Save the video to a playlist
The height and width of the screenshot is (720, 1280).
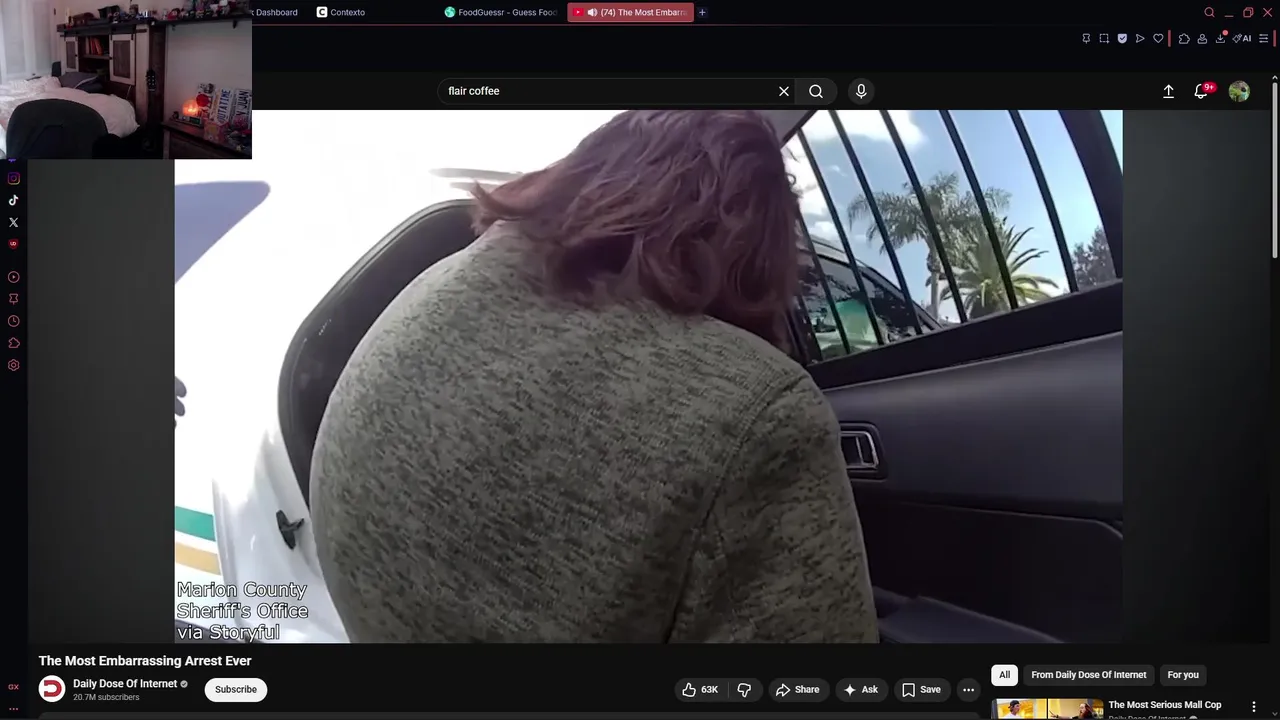click(921, 690)
